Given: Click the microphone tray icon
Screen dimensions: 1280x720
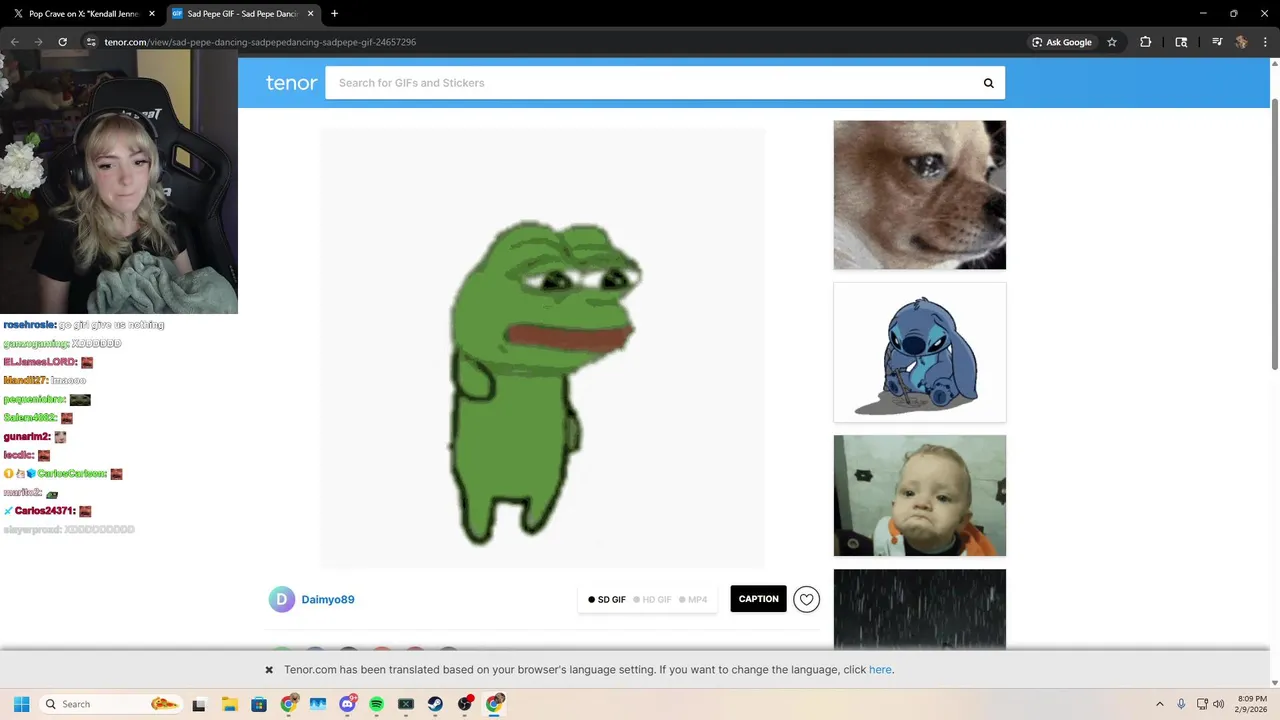Looking at the screenshot, I should coord(1181,704).
